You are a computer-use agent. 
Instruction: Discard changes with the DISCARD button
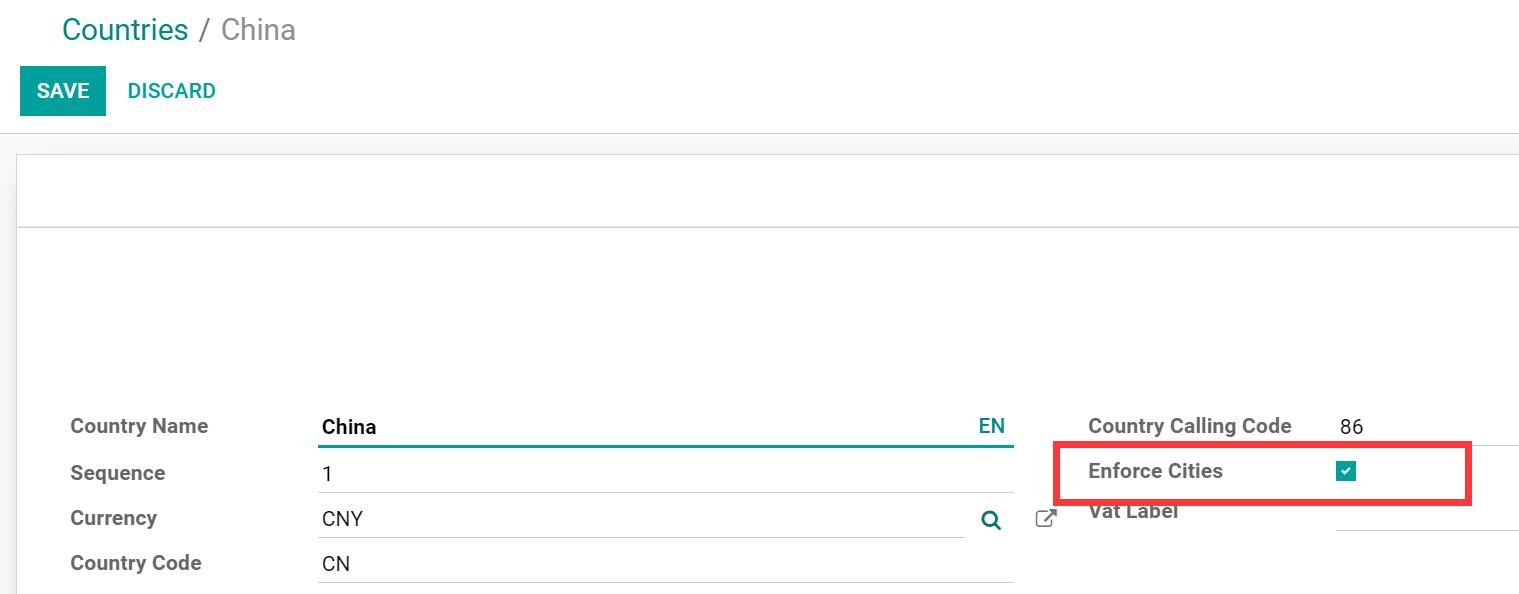click(171, 91)
